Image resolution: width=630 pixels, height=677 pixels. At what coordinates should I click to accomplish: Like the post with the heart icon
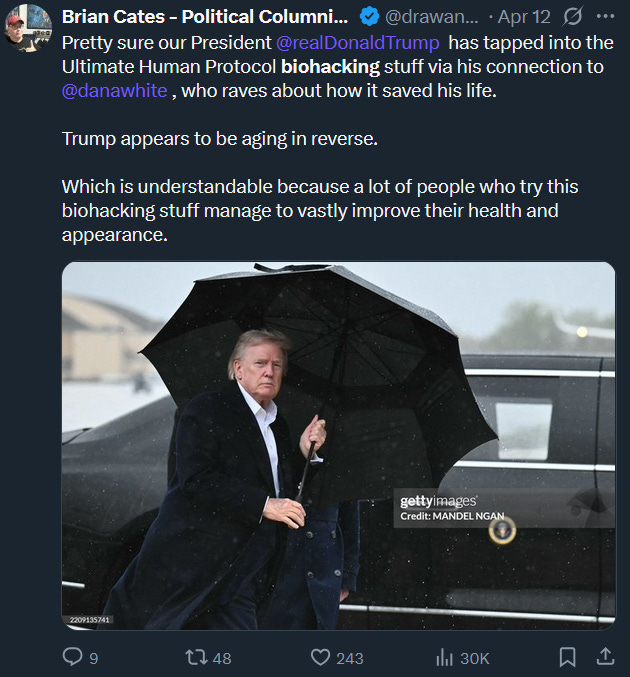click(x=320, y=658)
